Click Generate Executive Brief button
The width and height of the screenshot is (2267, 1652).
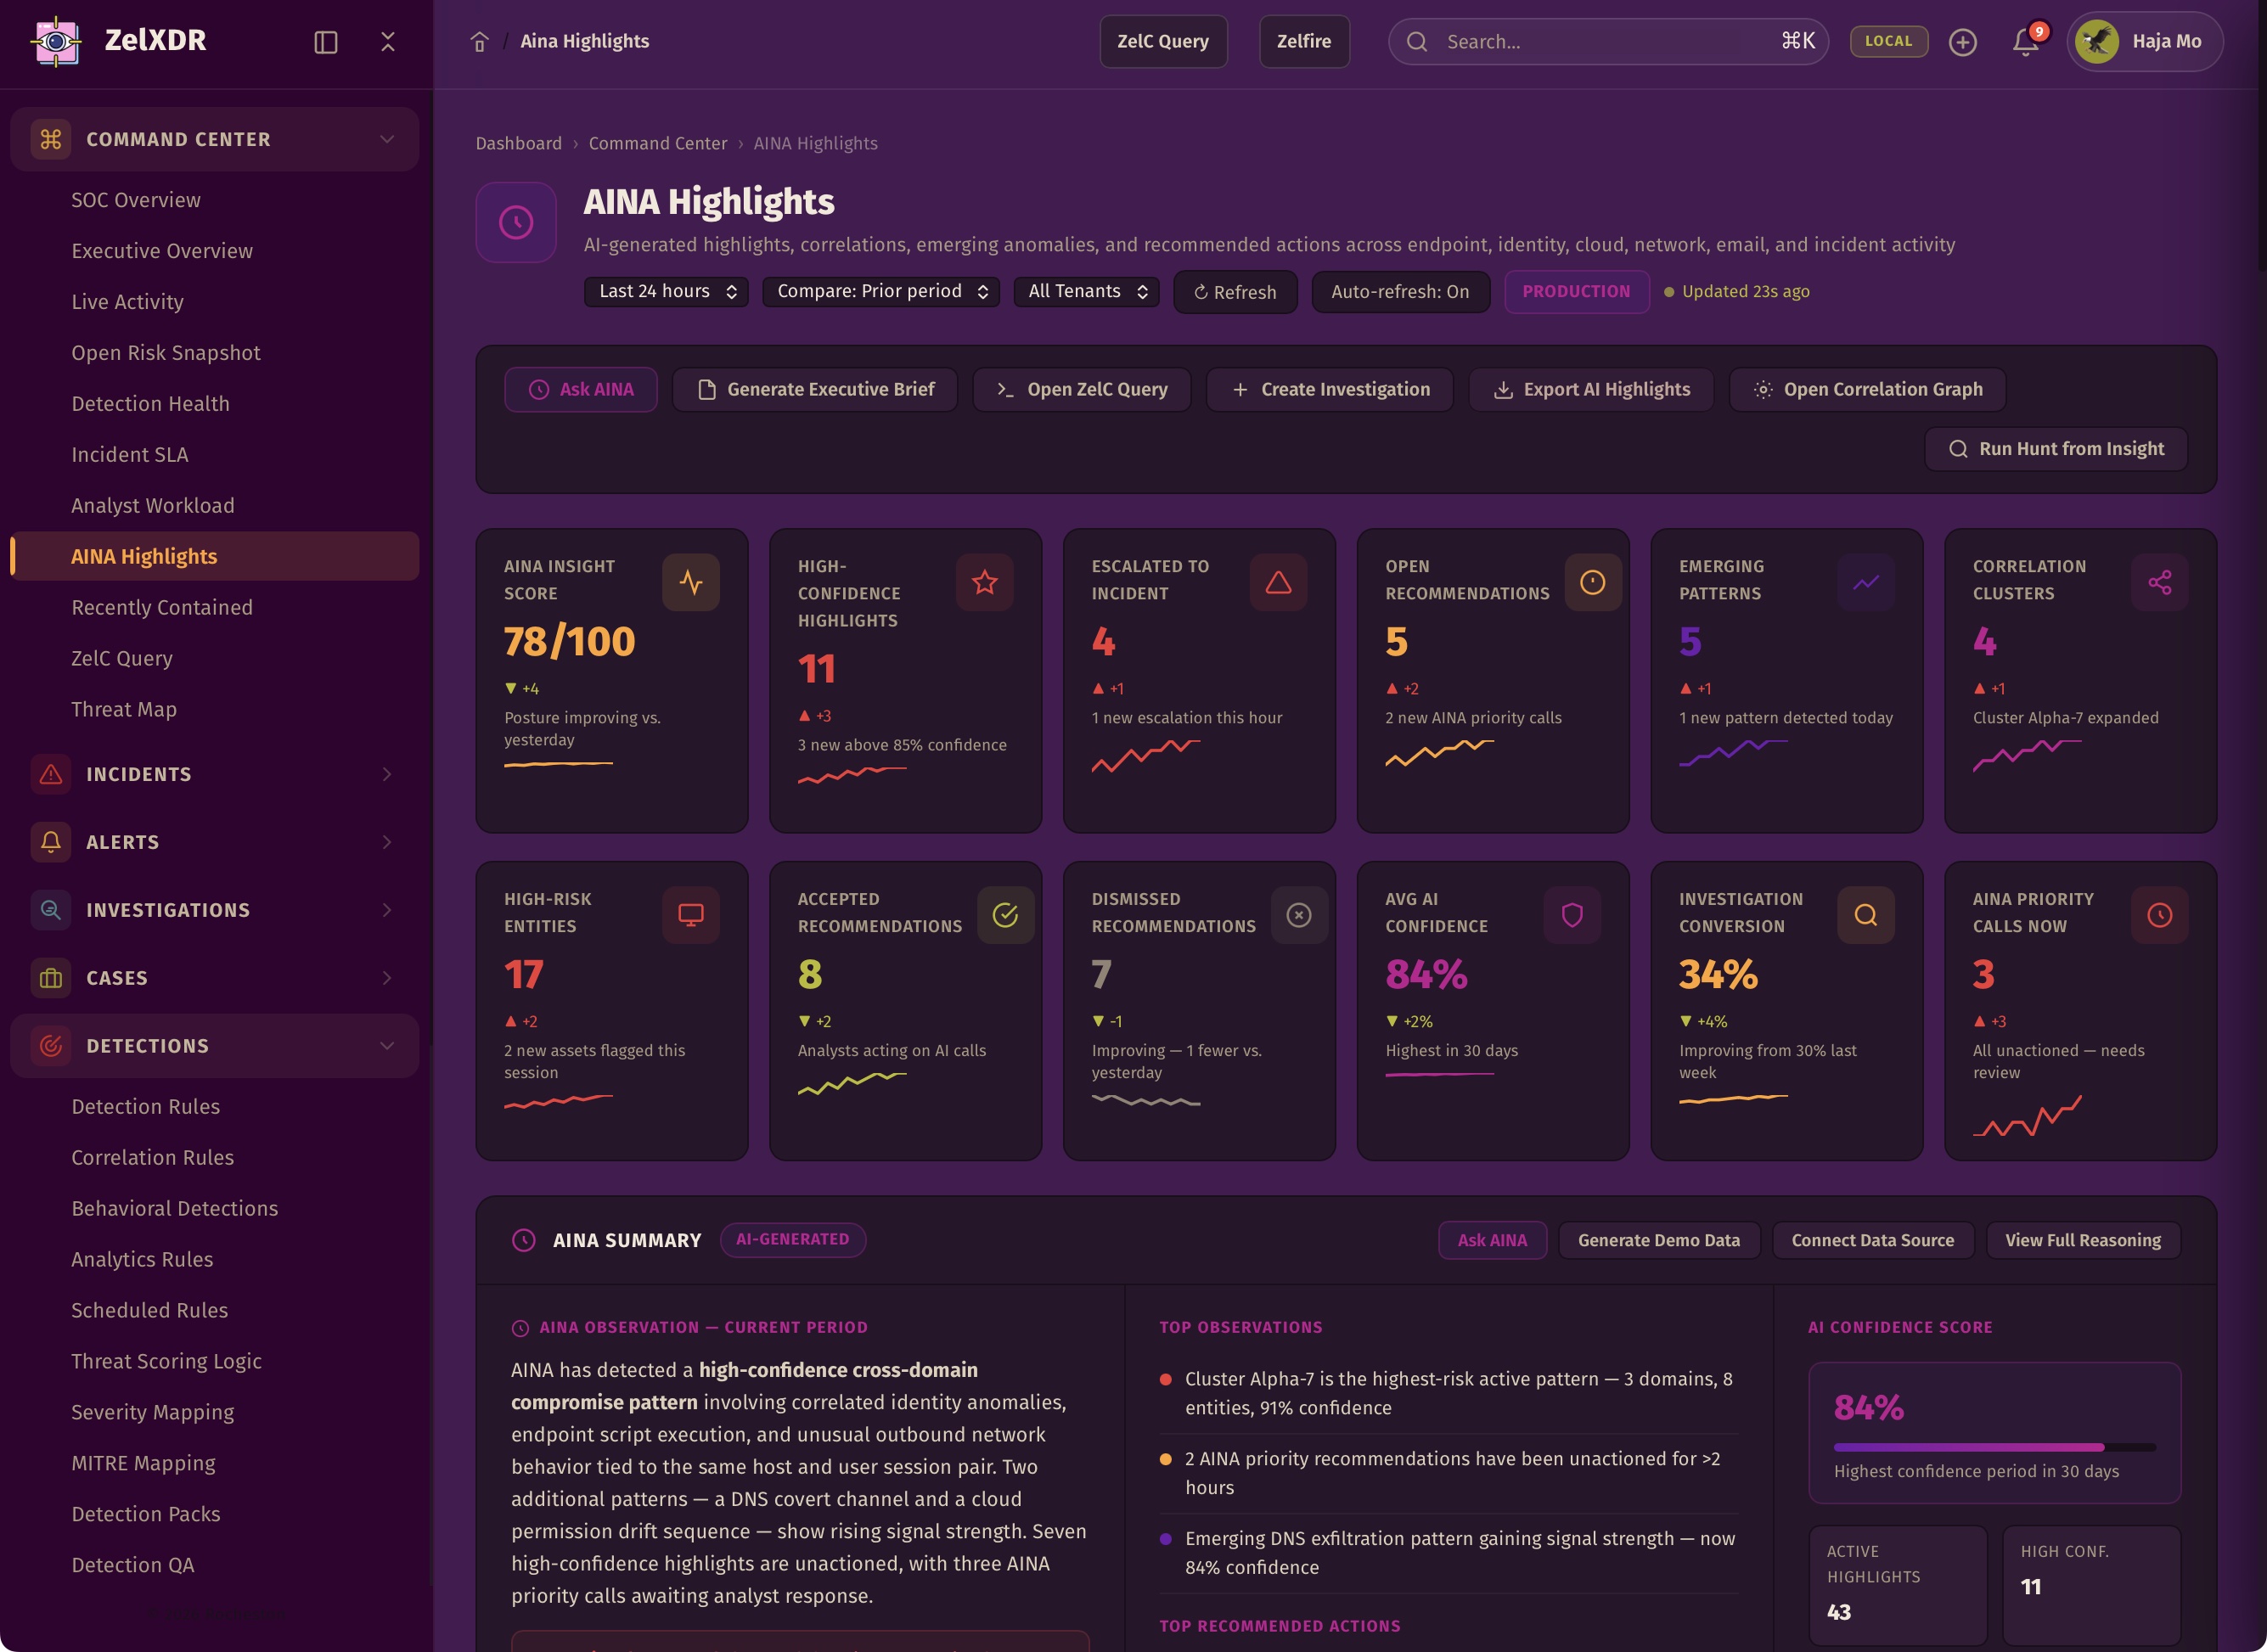pyautogui.click(x=815, y=389)
